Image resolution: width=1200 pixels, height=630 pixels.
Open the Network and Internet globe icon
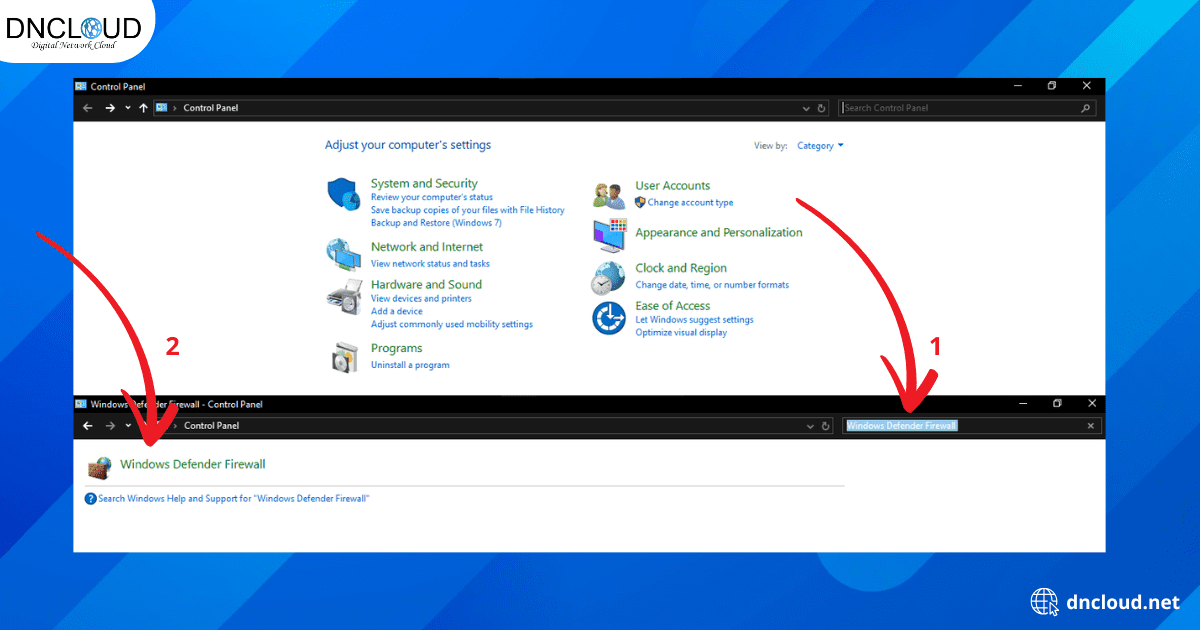(x=343, y=255)
